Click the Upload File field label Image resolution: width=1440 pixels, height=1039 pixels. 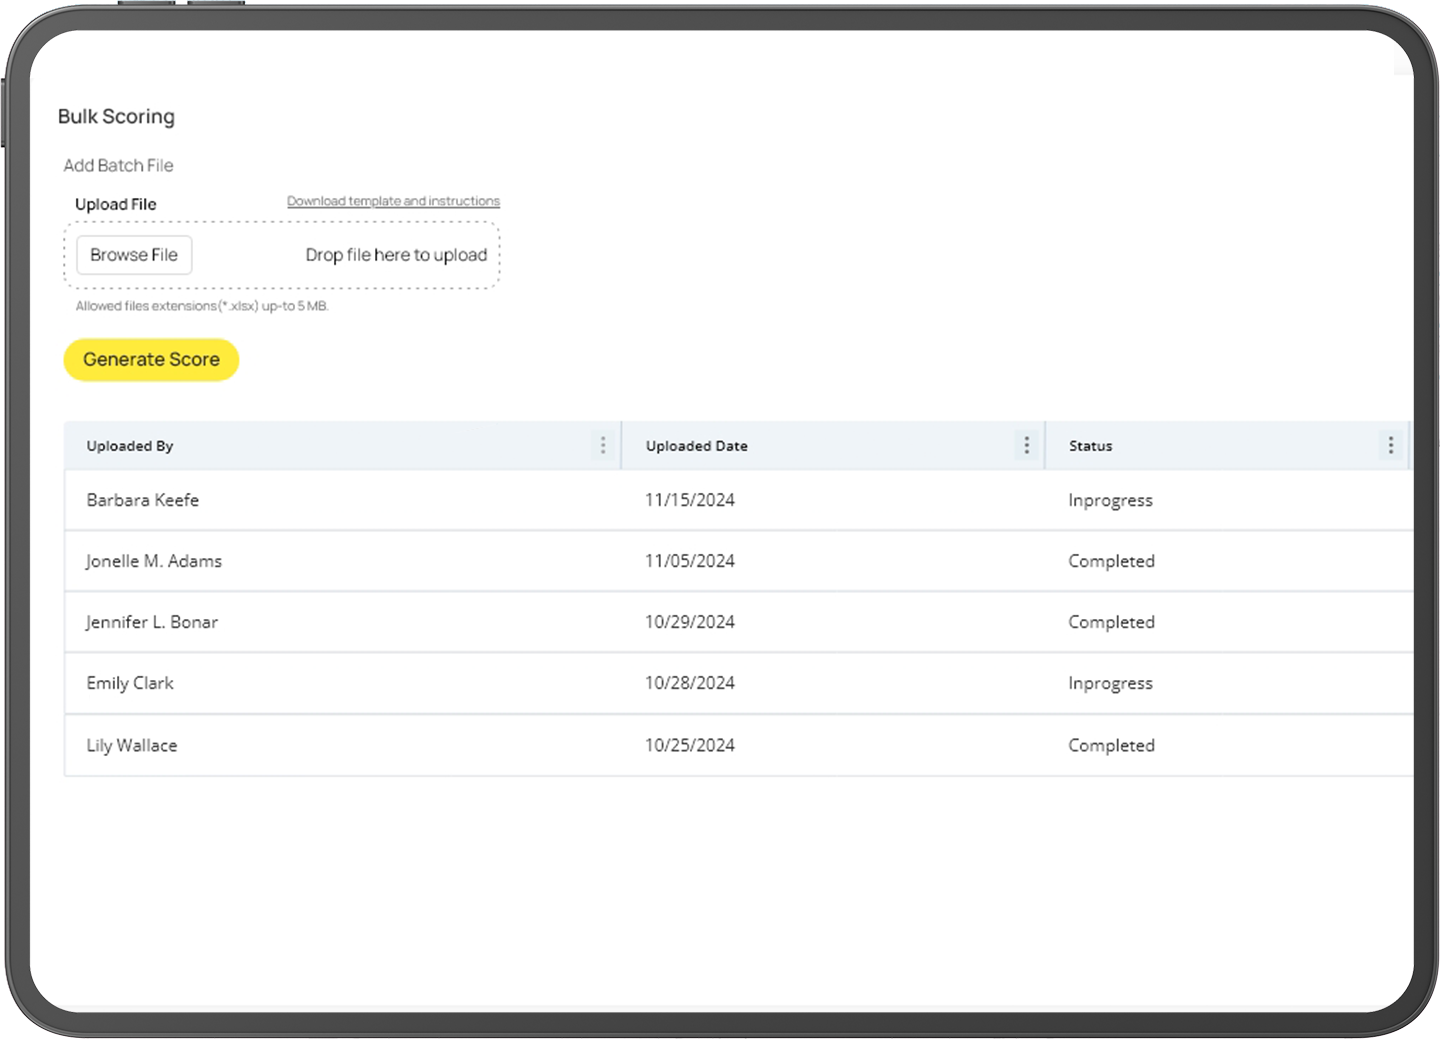[116, 204]
